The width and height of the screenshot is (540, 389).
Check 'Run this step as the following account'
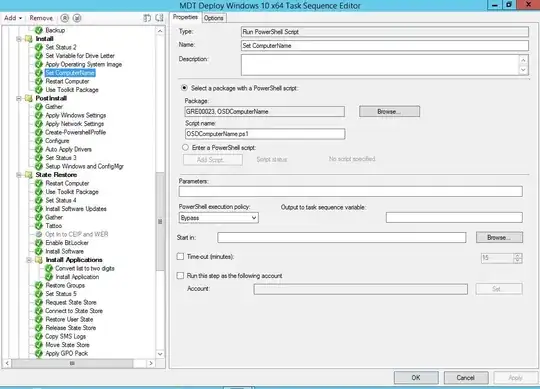pos(180,275)
